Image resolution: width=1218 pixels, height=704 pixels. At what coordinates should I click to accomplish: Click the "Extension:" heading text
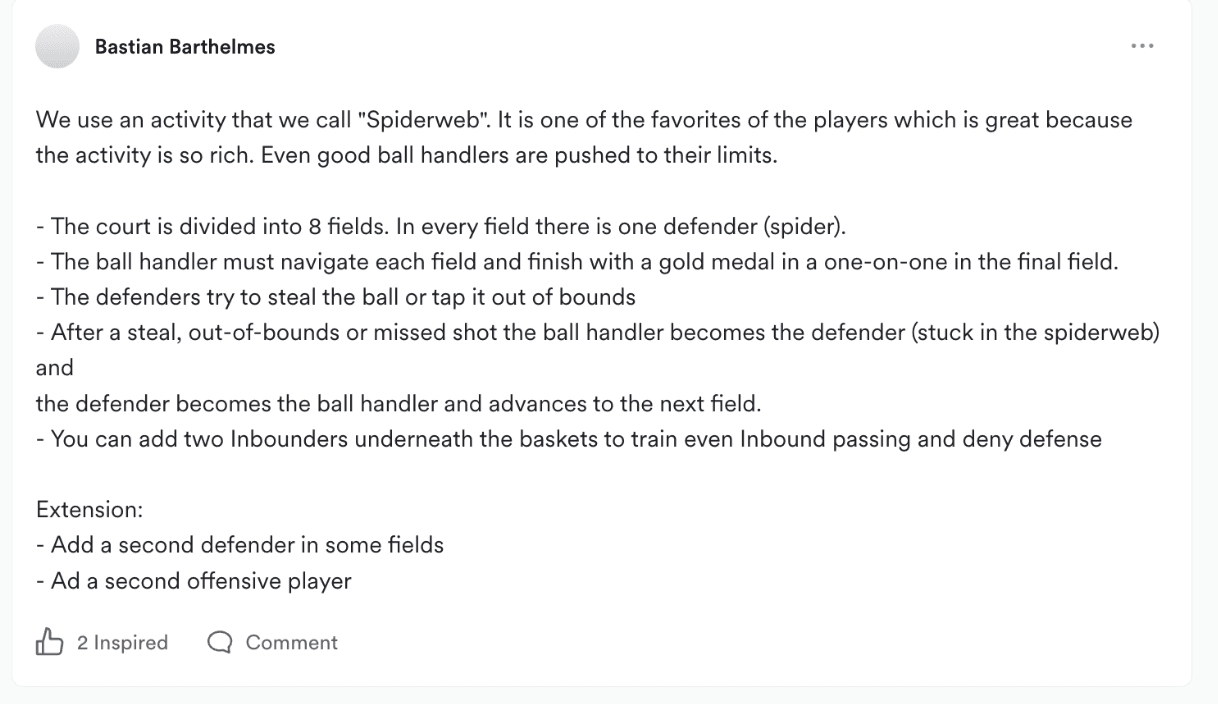(90, 509)
